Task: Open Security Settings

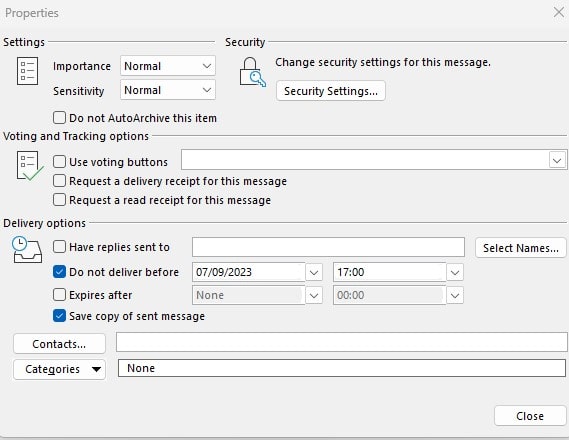Action: tap(331, 91)
